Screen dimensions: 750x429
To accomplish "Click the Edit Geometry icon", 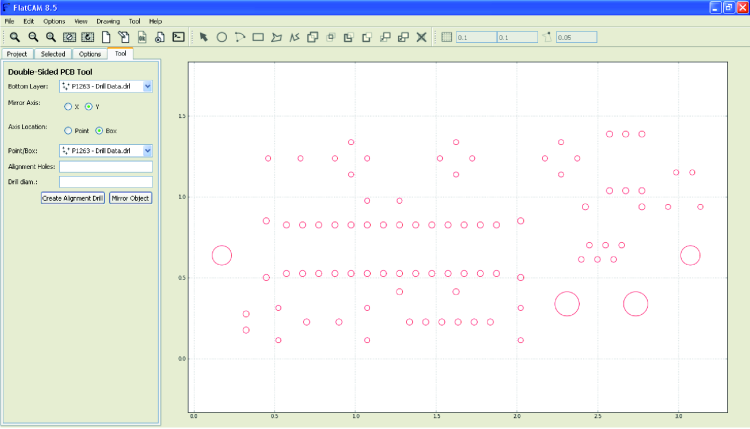I will point(124,37).
